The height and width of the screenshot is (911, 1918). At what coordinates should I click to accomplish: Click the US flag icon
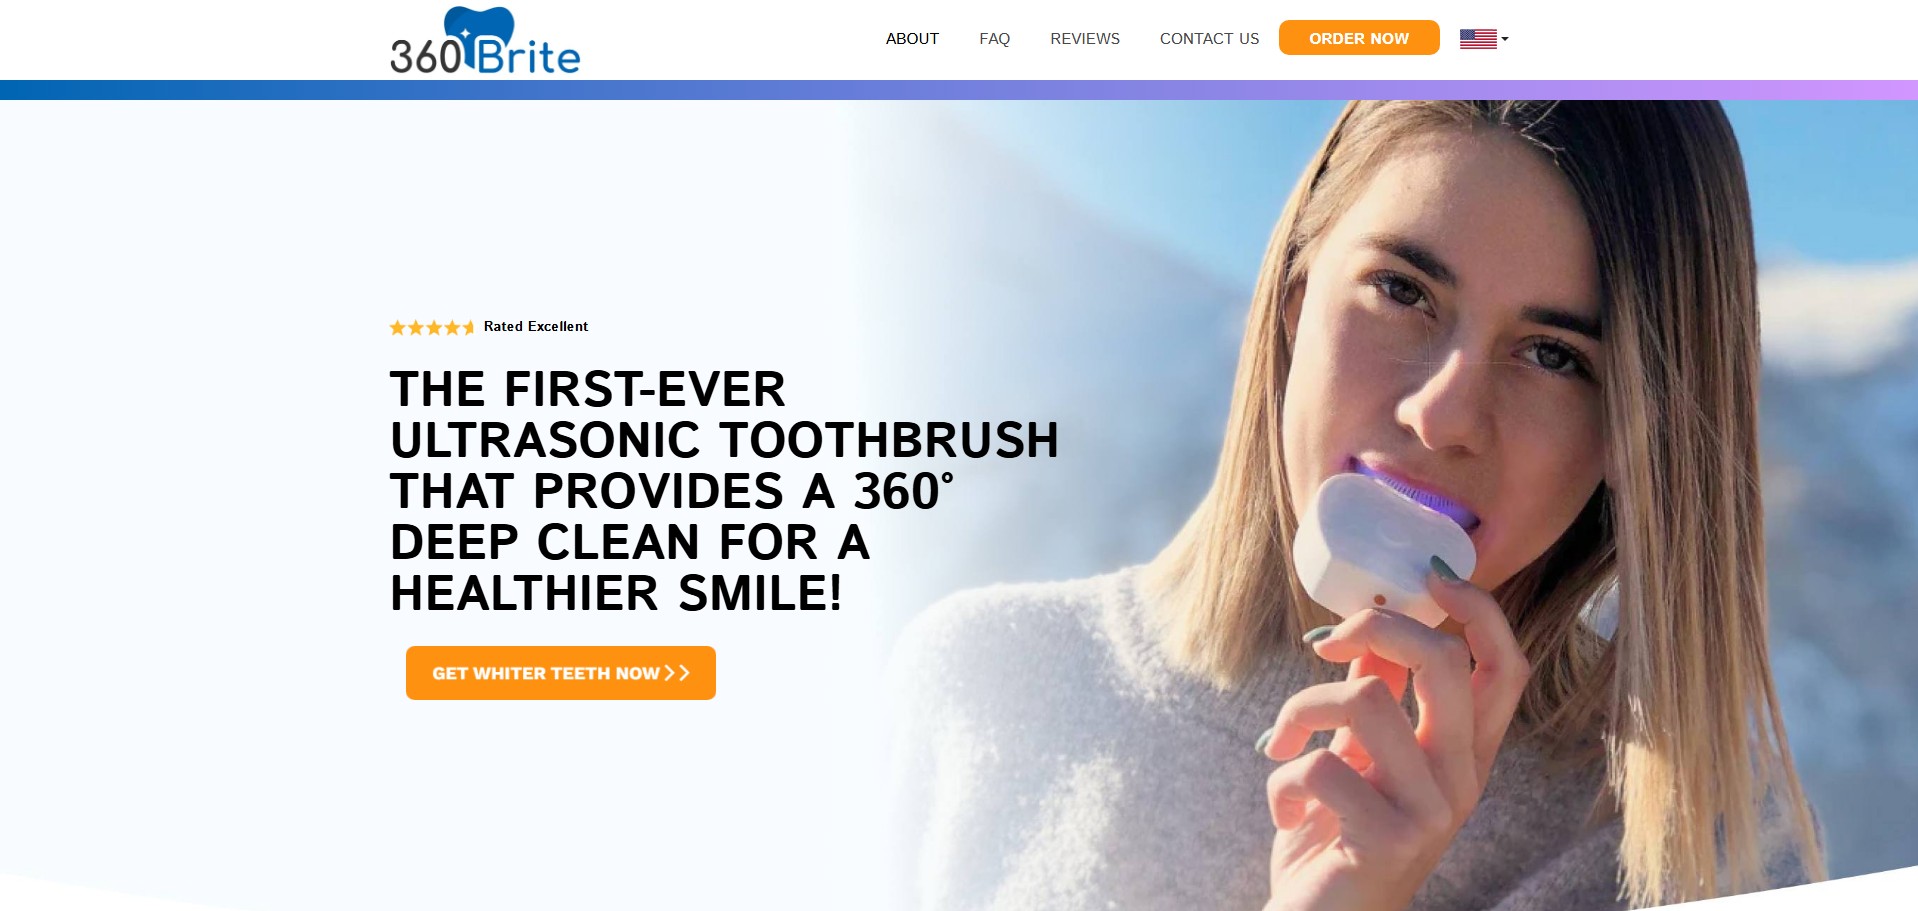[1478, 39]
